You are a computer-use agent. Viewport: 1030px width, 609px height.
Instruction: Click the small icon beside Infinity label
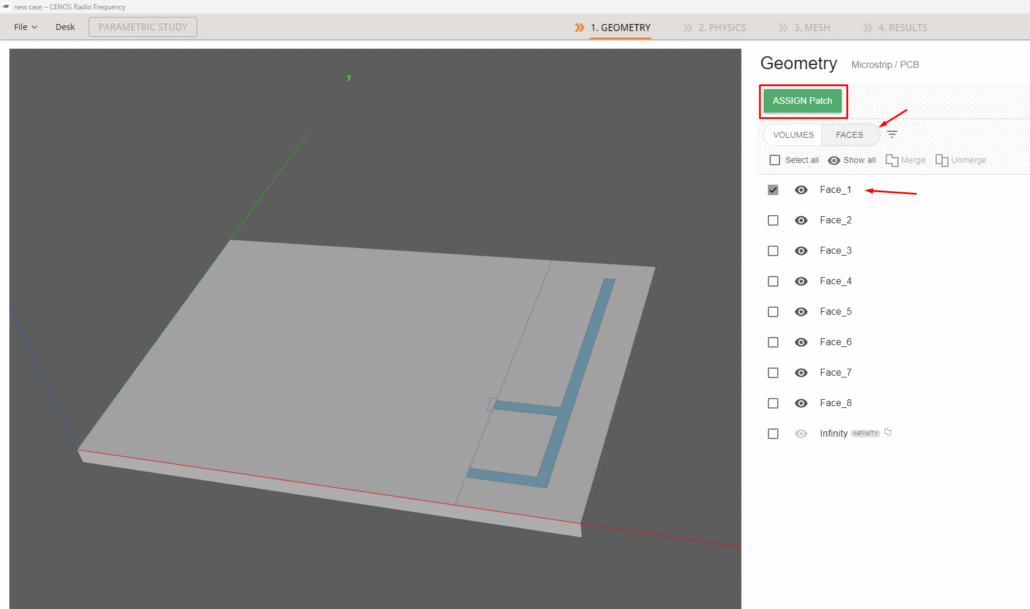[x=888, y=433]
